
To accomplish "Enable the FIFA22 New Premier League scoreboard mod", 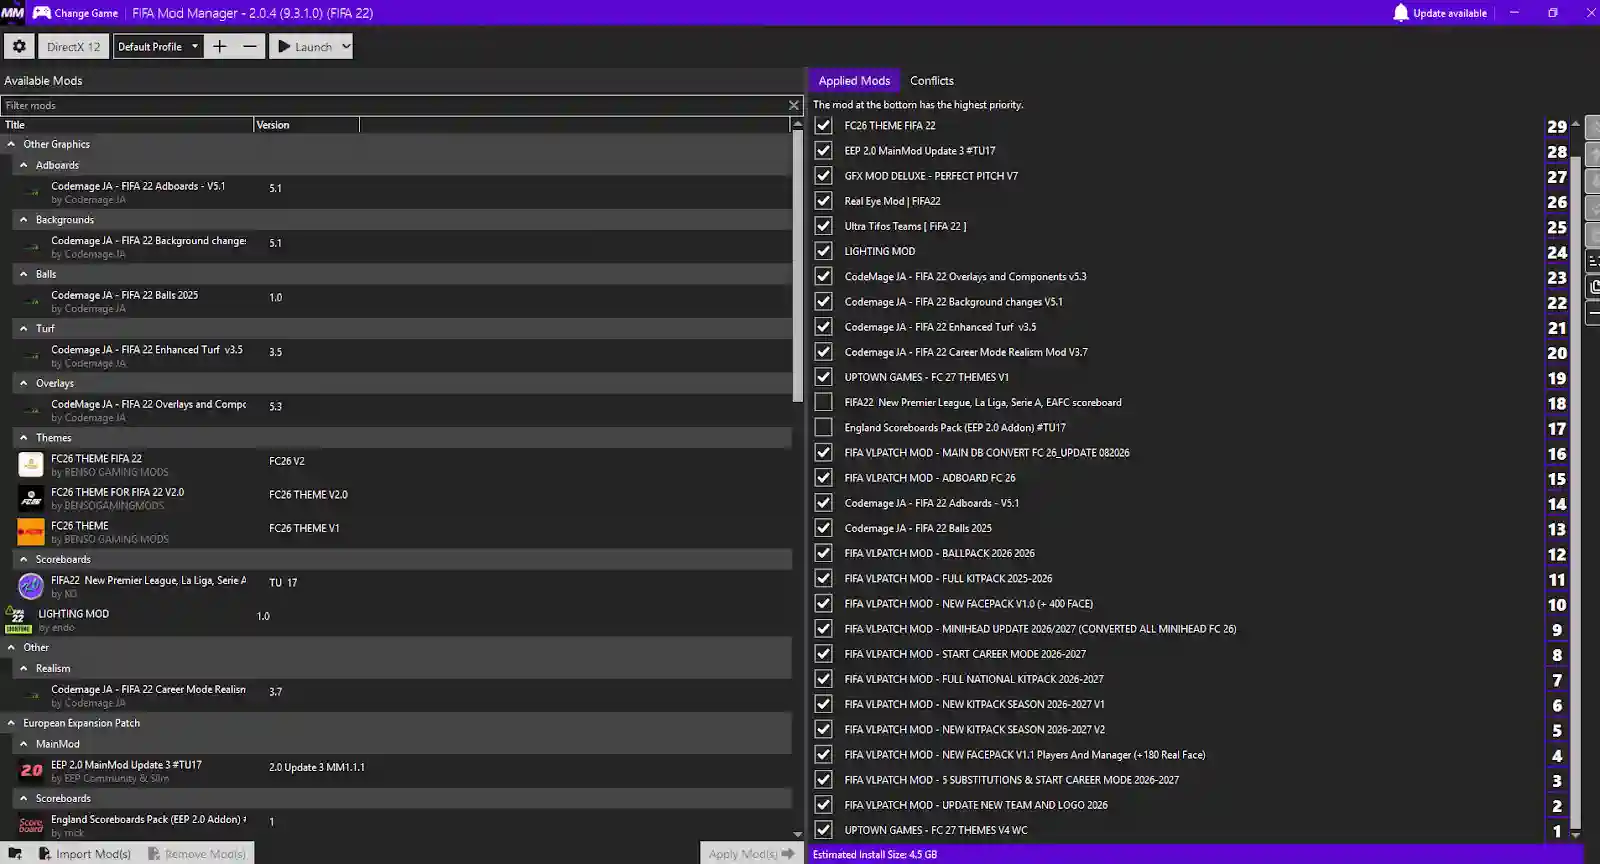I will click(x=823, y=402).
